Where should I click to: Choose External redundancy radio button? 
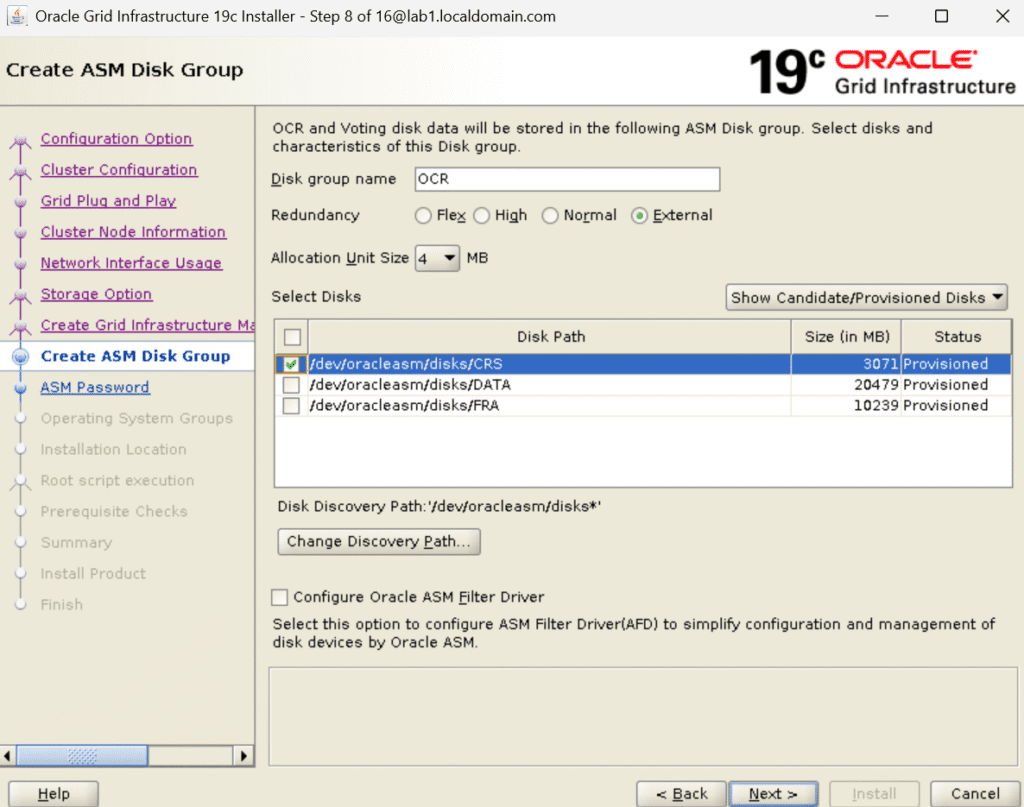pyautogui.click(x=639, y=215)
